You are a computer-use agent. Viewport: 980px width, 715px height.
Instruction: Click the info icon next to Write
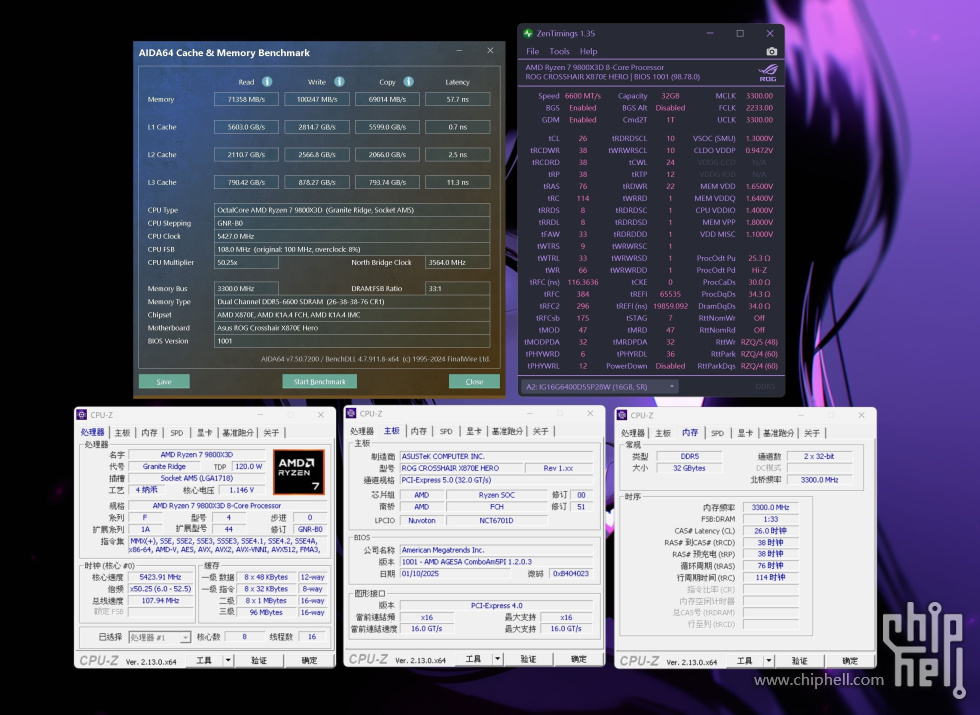(339, 82)
